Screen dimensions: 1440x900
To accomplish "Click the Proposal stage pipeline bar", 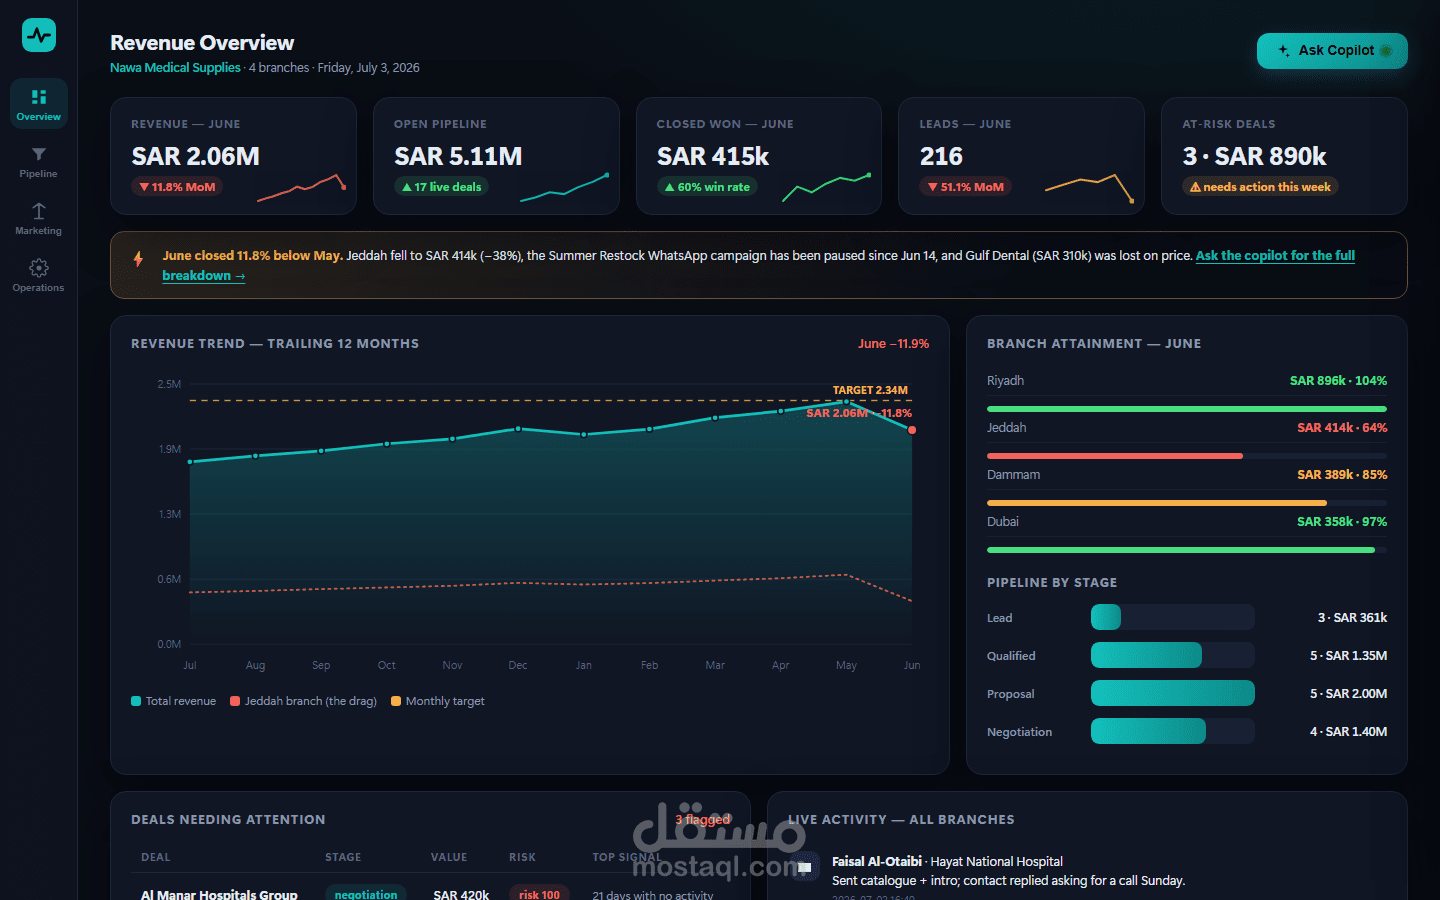I will click(x=1173, y=693).
